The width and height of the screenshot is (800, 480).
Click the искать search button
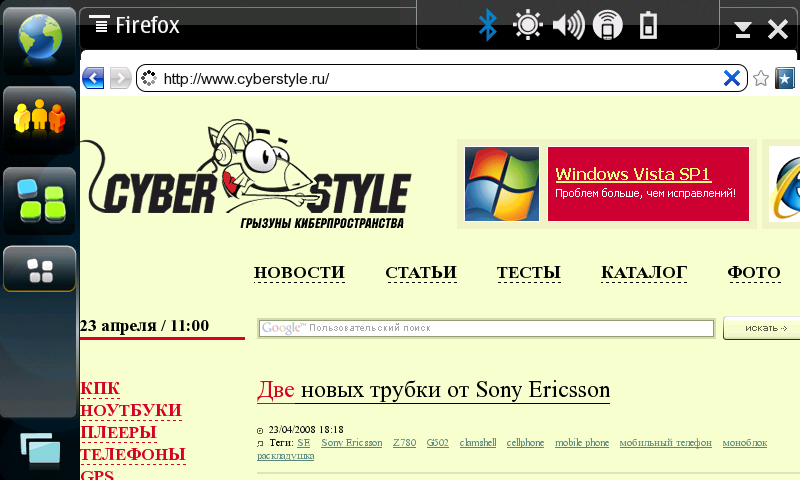click(762, 328)
